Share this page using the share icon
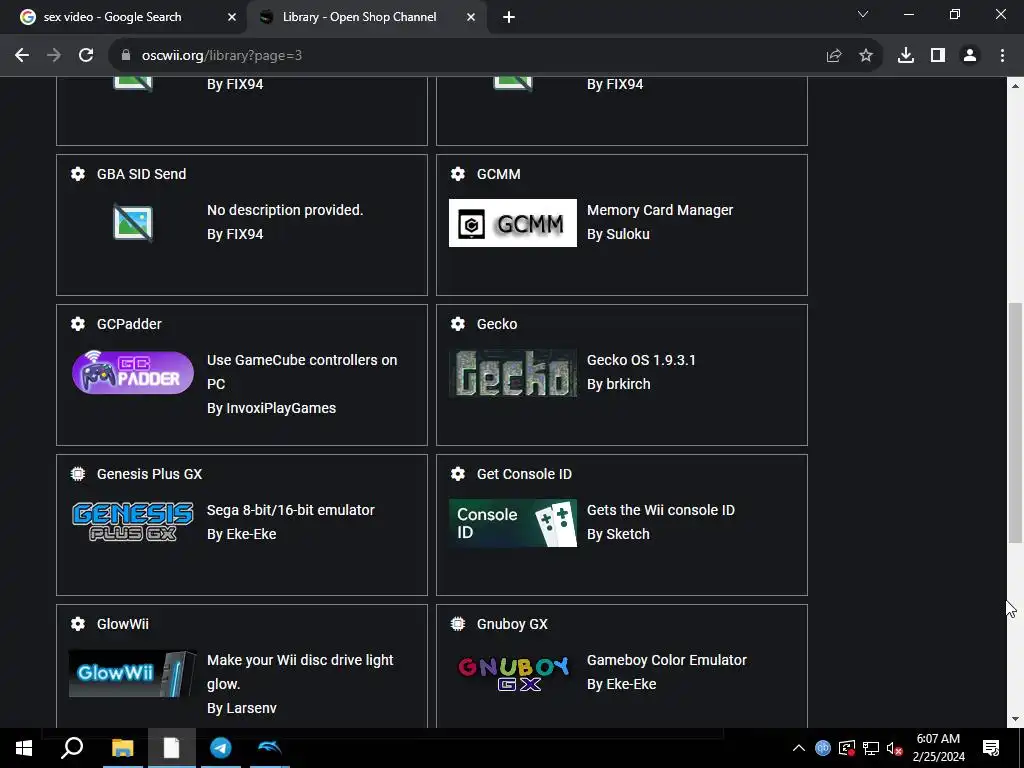 pyautogui.click(x=834, y=56)
